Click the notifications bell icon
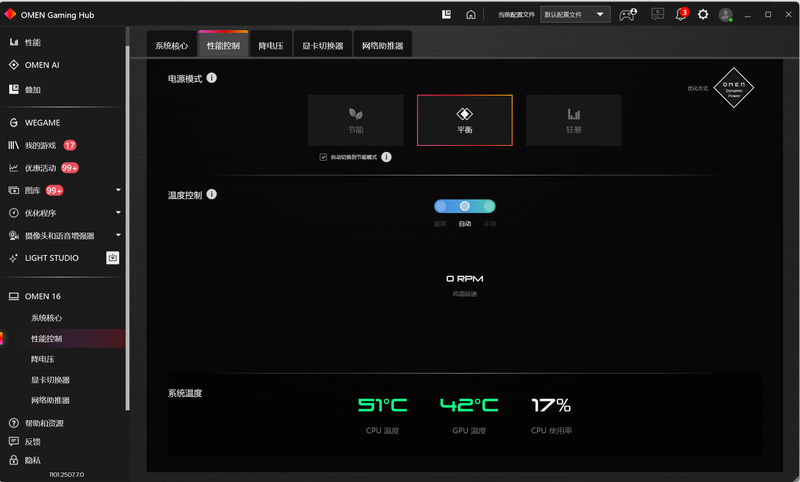Viewport: 800px width, 482px height. 680,15
